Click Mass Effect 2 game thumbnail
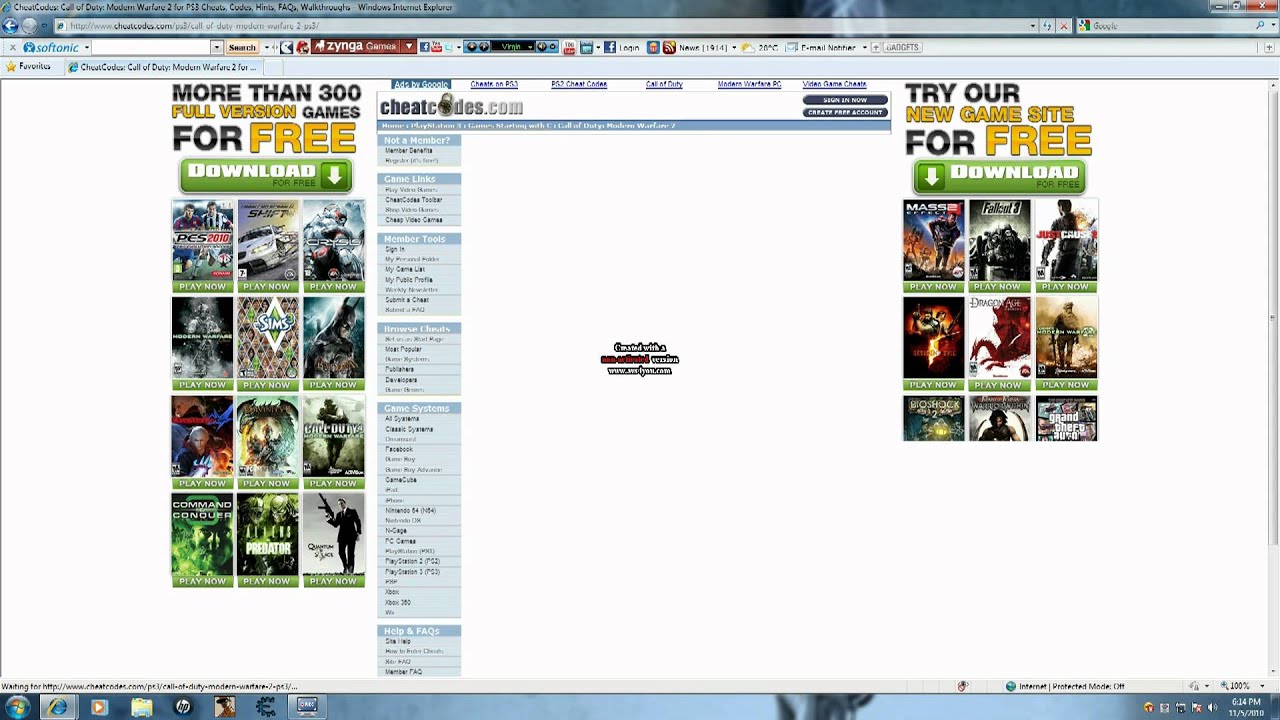This screenshot has width=1280, height=720. click(x=933, y=240)
